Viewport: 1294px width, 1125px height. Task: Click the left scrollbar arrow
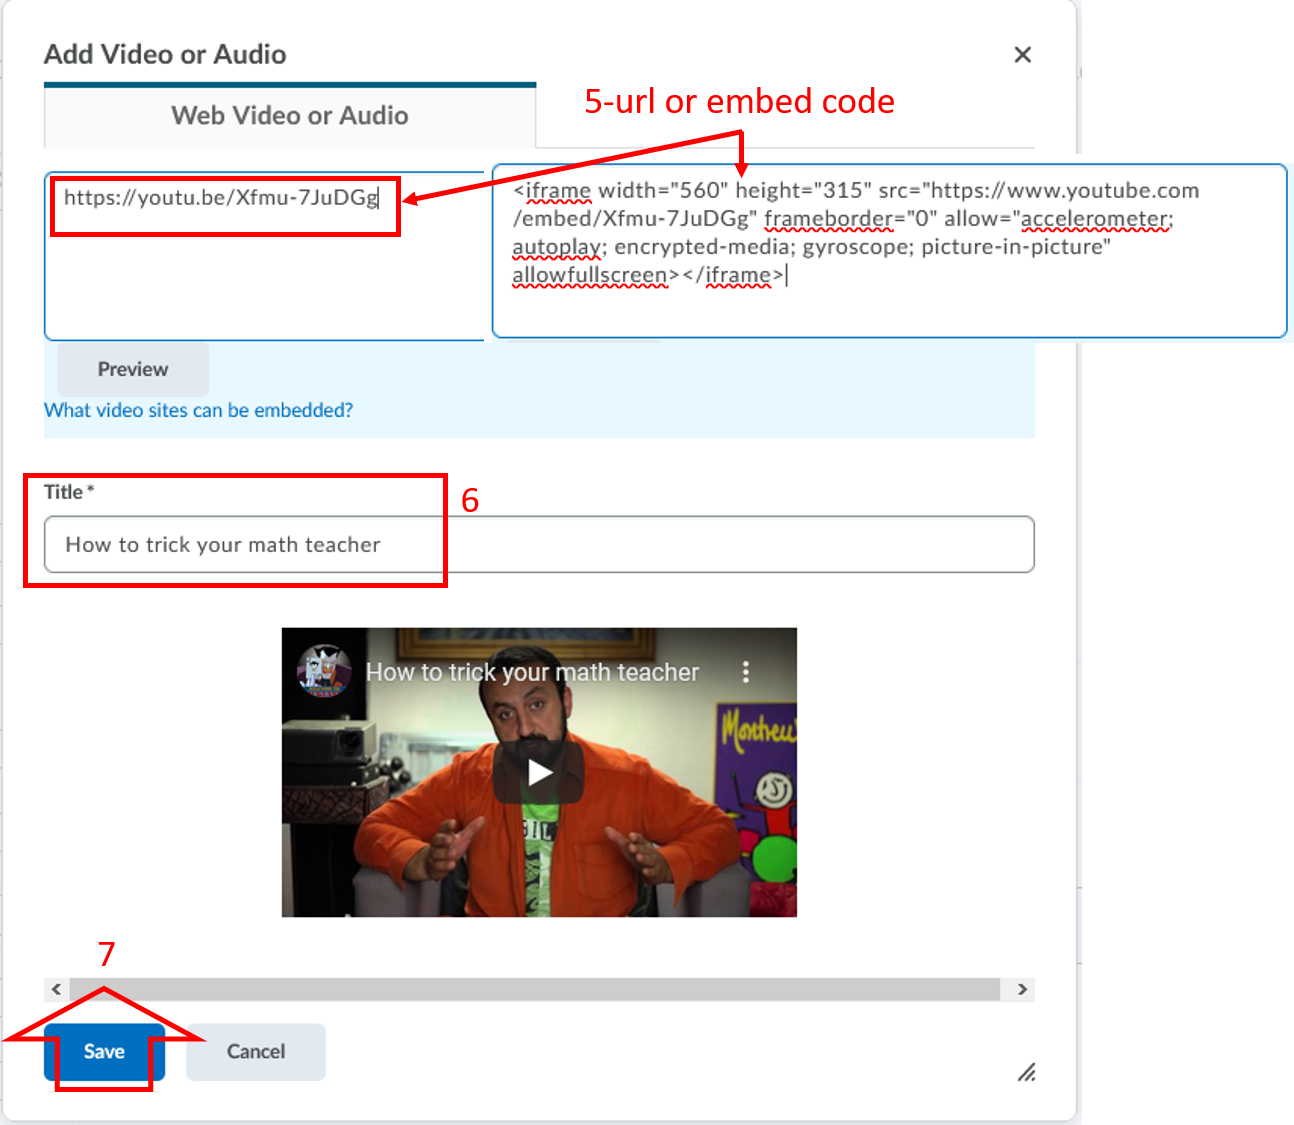coord(56,989)
